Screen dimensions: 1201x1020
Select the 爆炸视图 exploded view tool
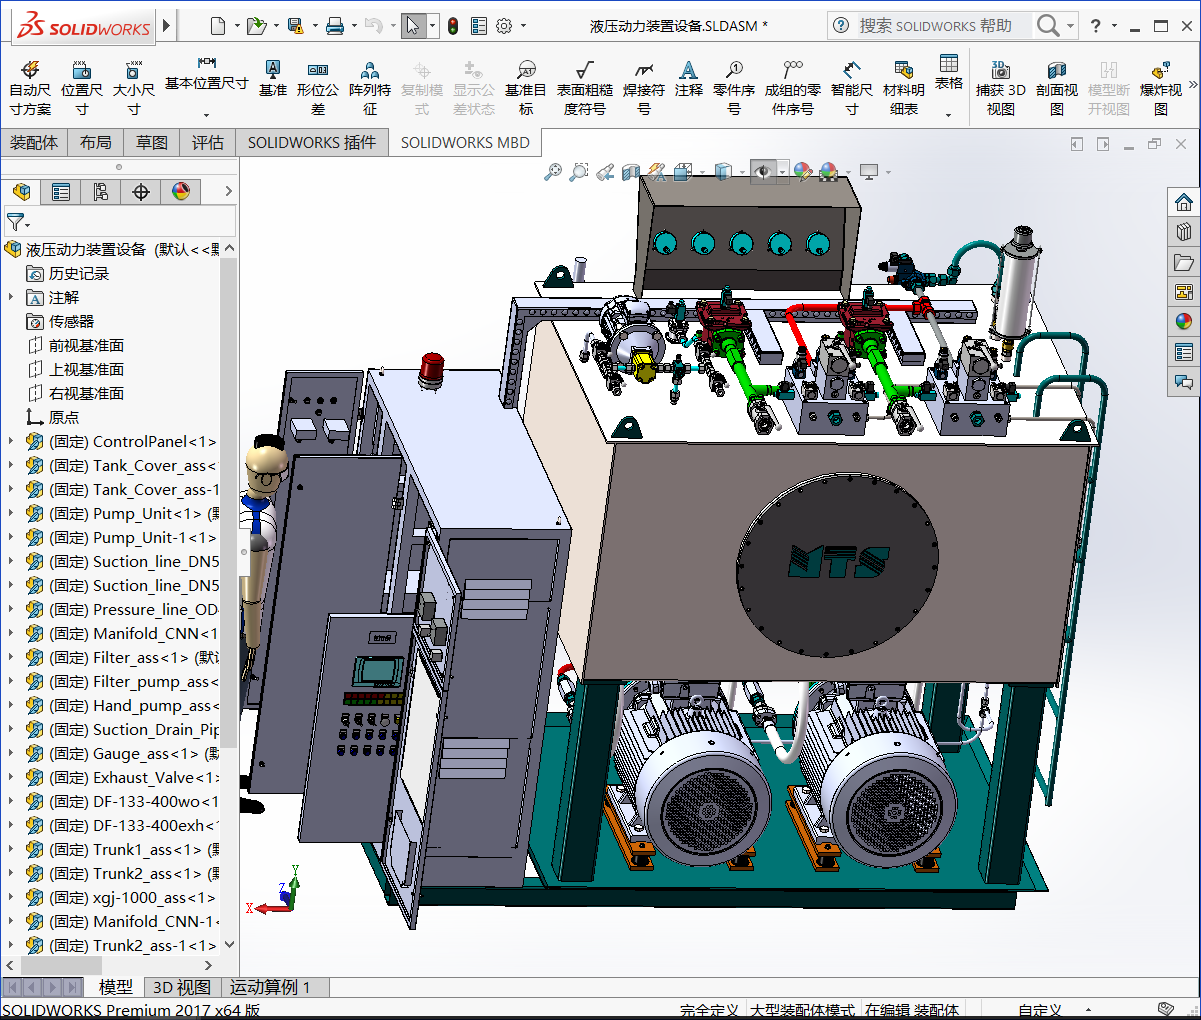1160,87
